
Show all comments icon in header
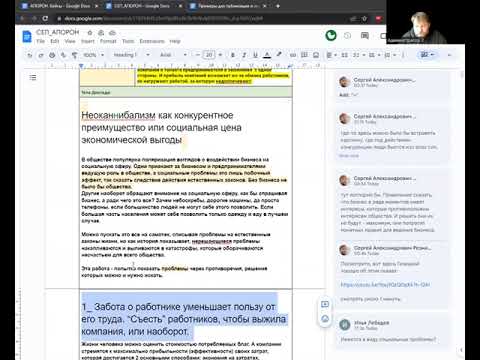[x=365, y=35]
